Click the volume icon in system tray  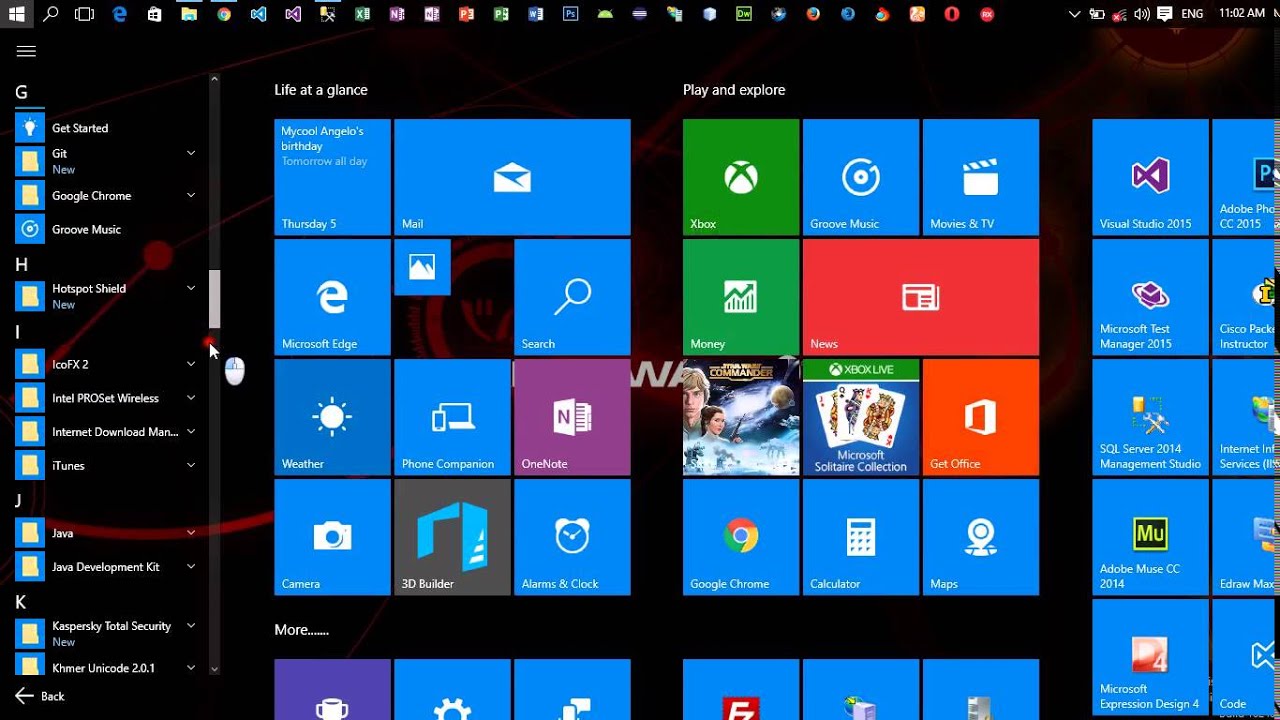coord(1142,14)
